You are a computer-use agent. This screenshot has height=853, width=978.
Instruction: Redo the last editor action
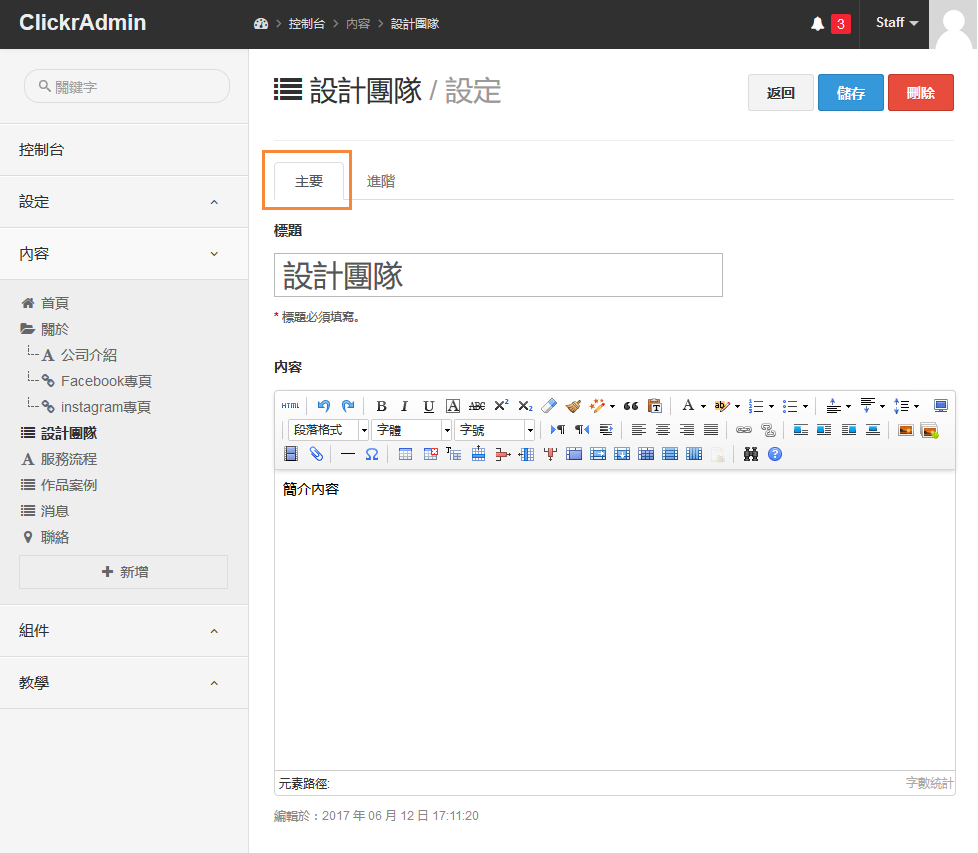pyautogui.click(x=348, y=406)
